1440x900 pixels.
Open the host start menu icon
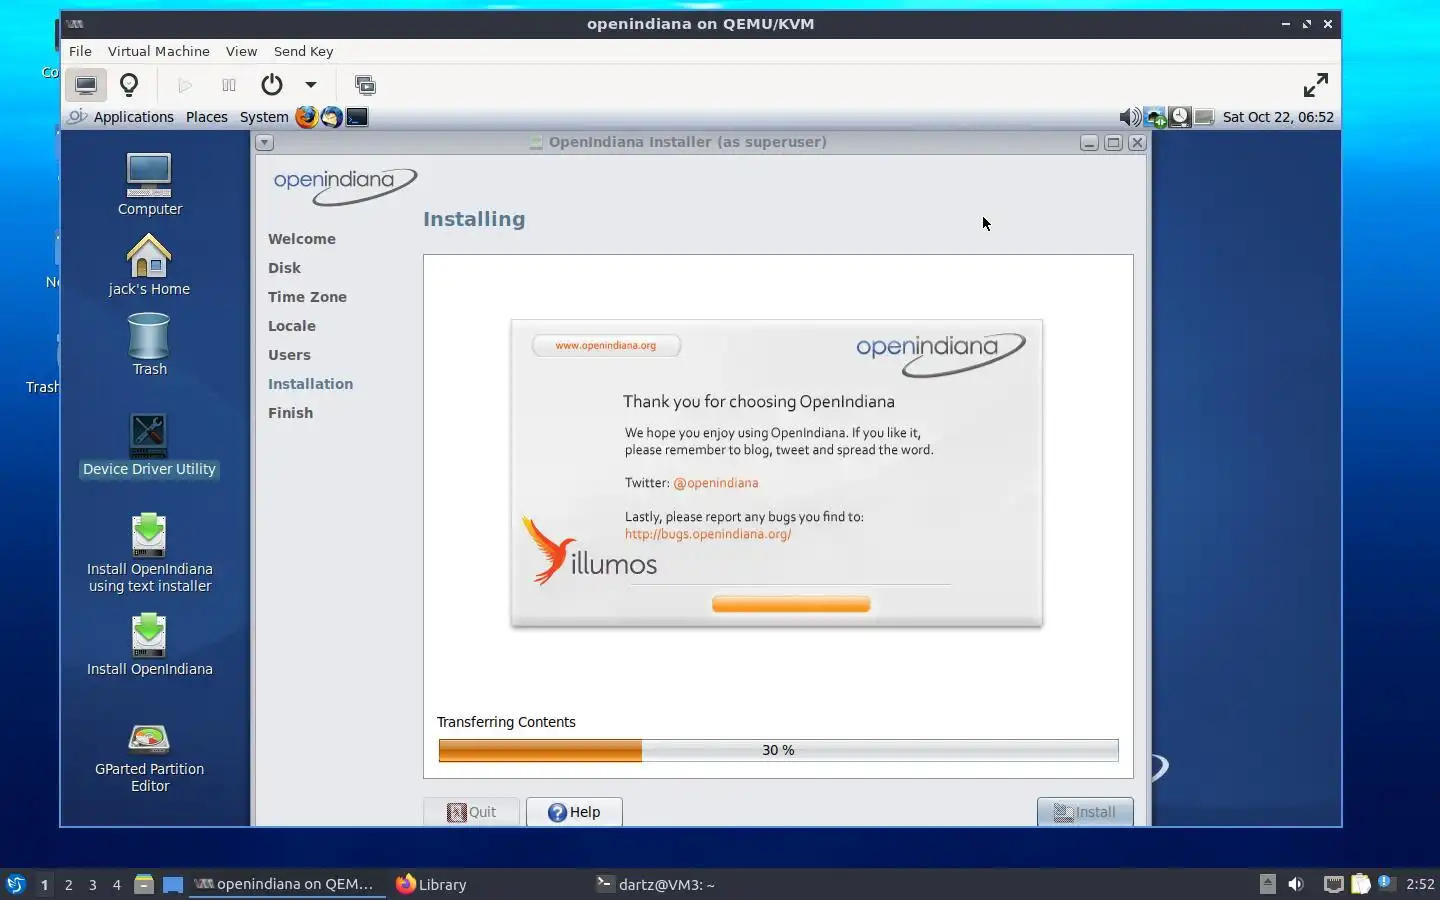16,884
